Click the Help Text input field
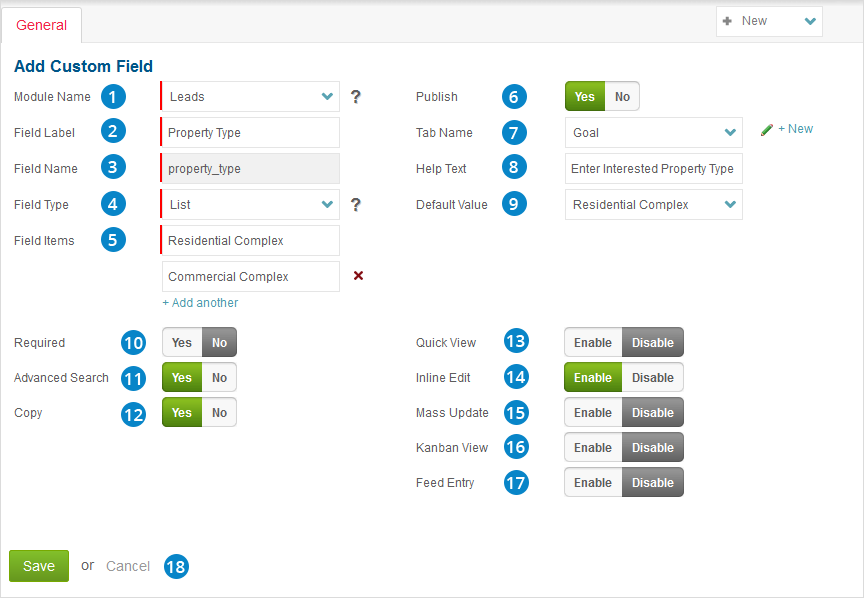This screenshot has width=864, height=598. click(x=654, y=169)
